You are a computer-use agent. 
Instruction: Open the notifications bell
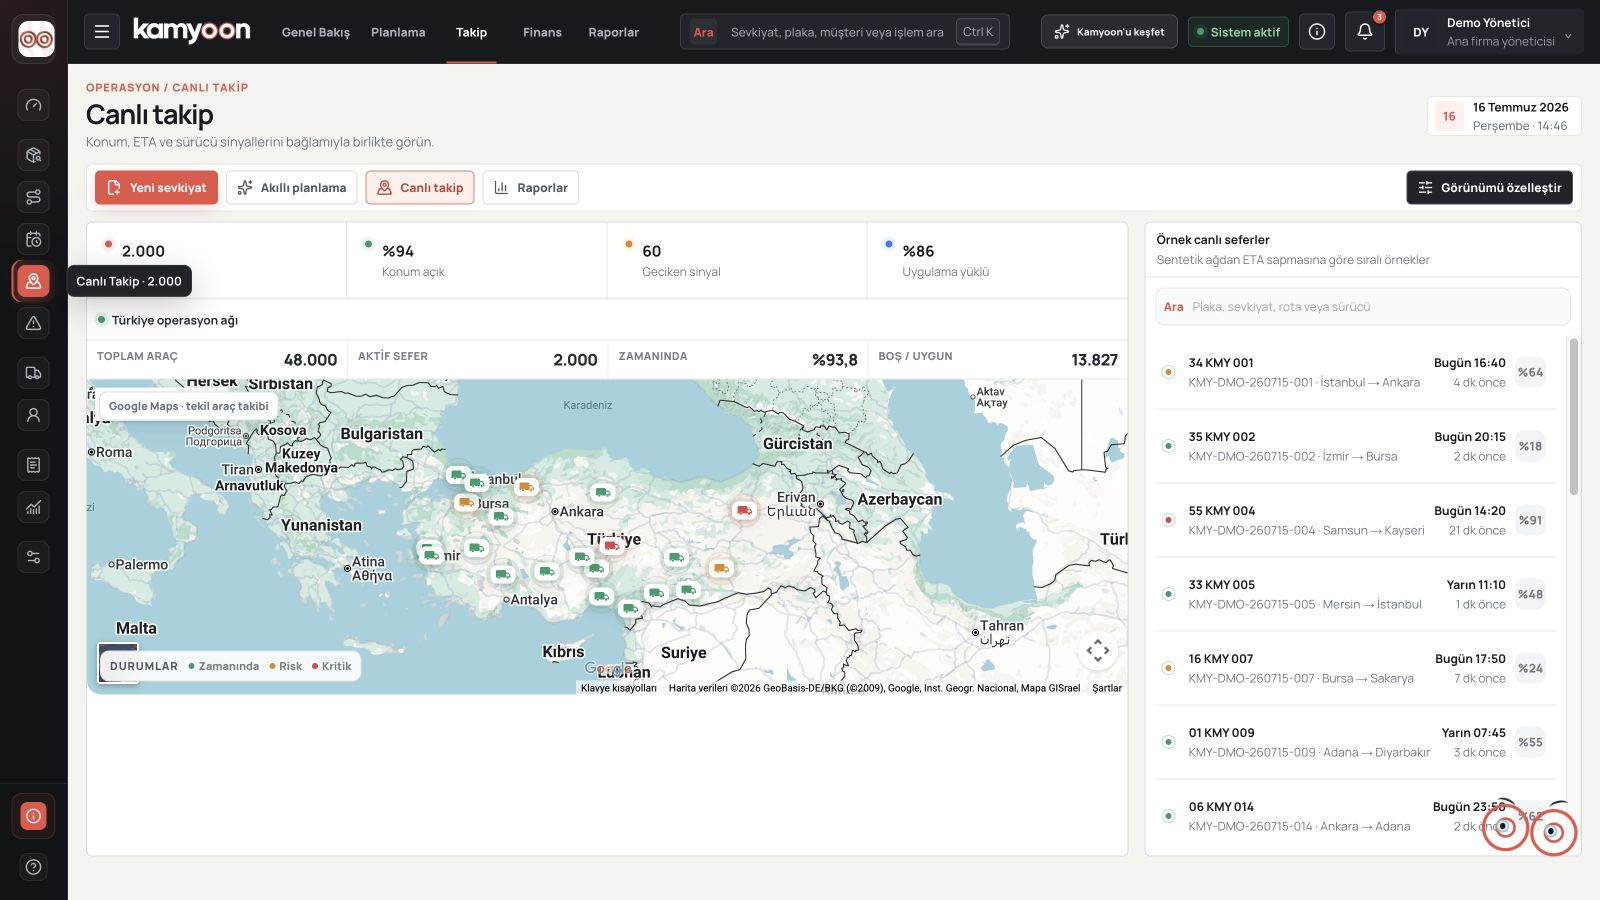[x=1364, y=32]
